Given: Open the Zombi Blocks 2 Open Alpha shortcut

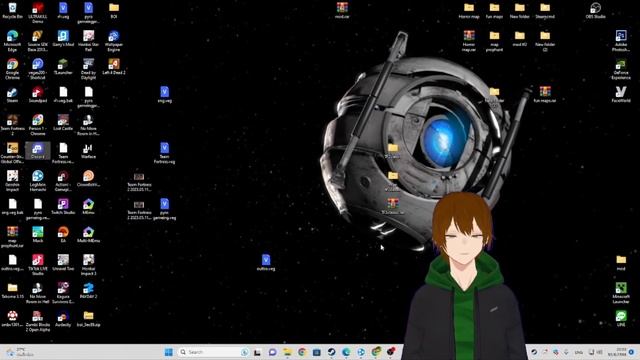Looking at the screenshot, I should point(38,321).
